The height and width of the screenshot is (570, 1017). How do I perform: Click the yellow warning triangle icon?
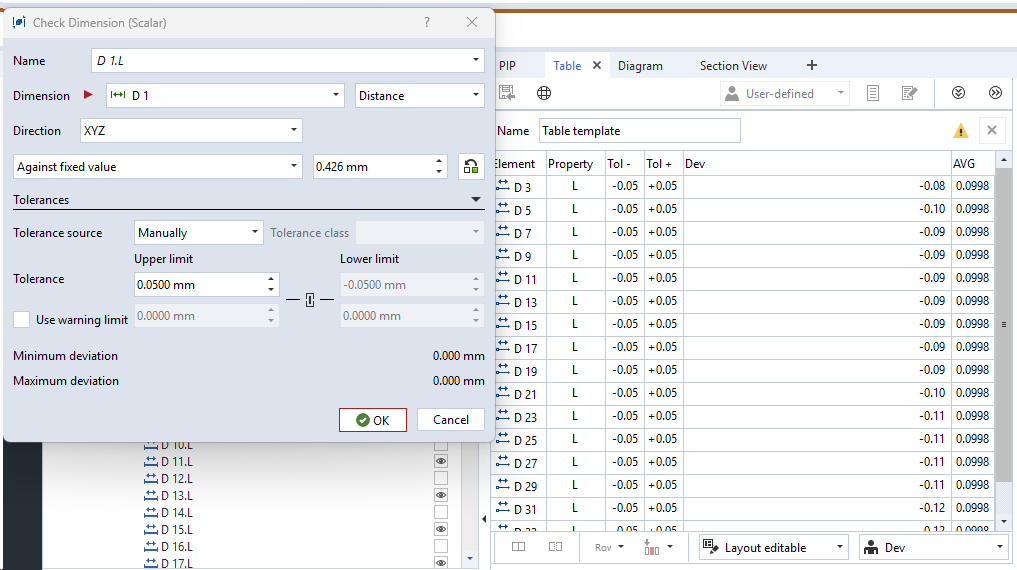(x=960, y=131)
